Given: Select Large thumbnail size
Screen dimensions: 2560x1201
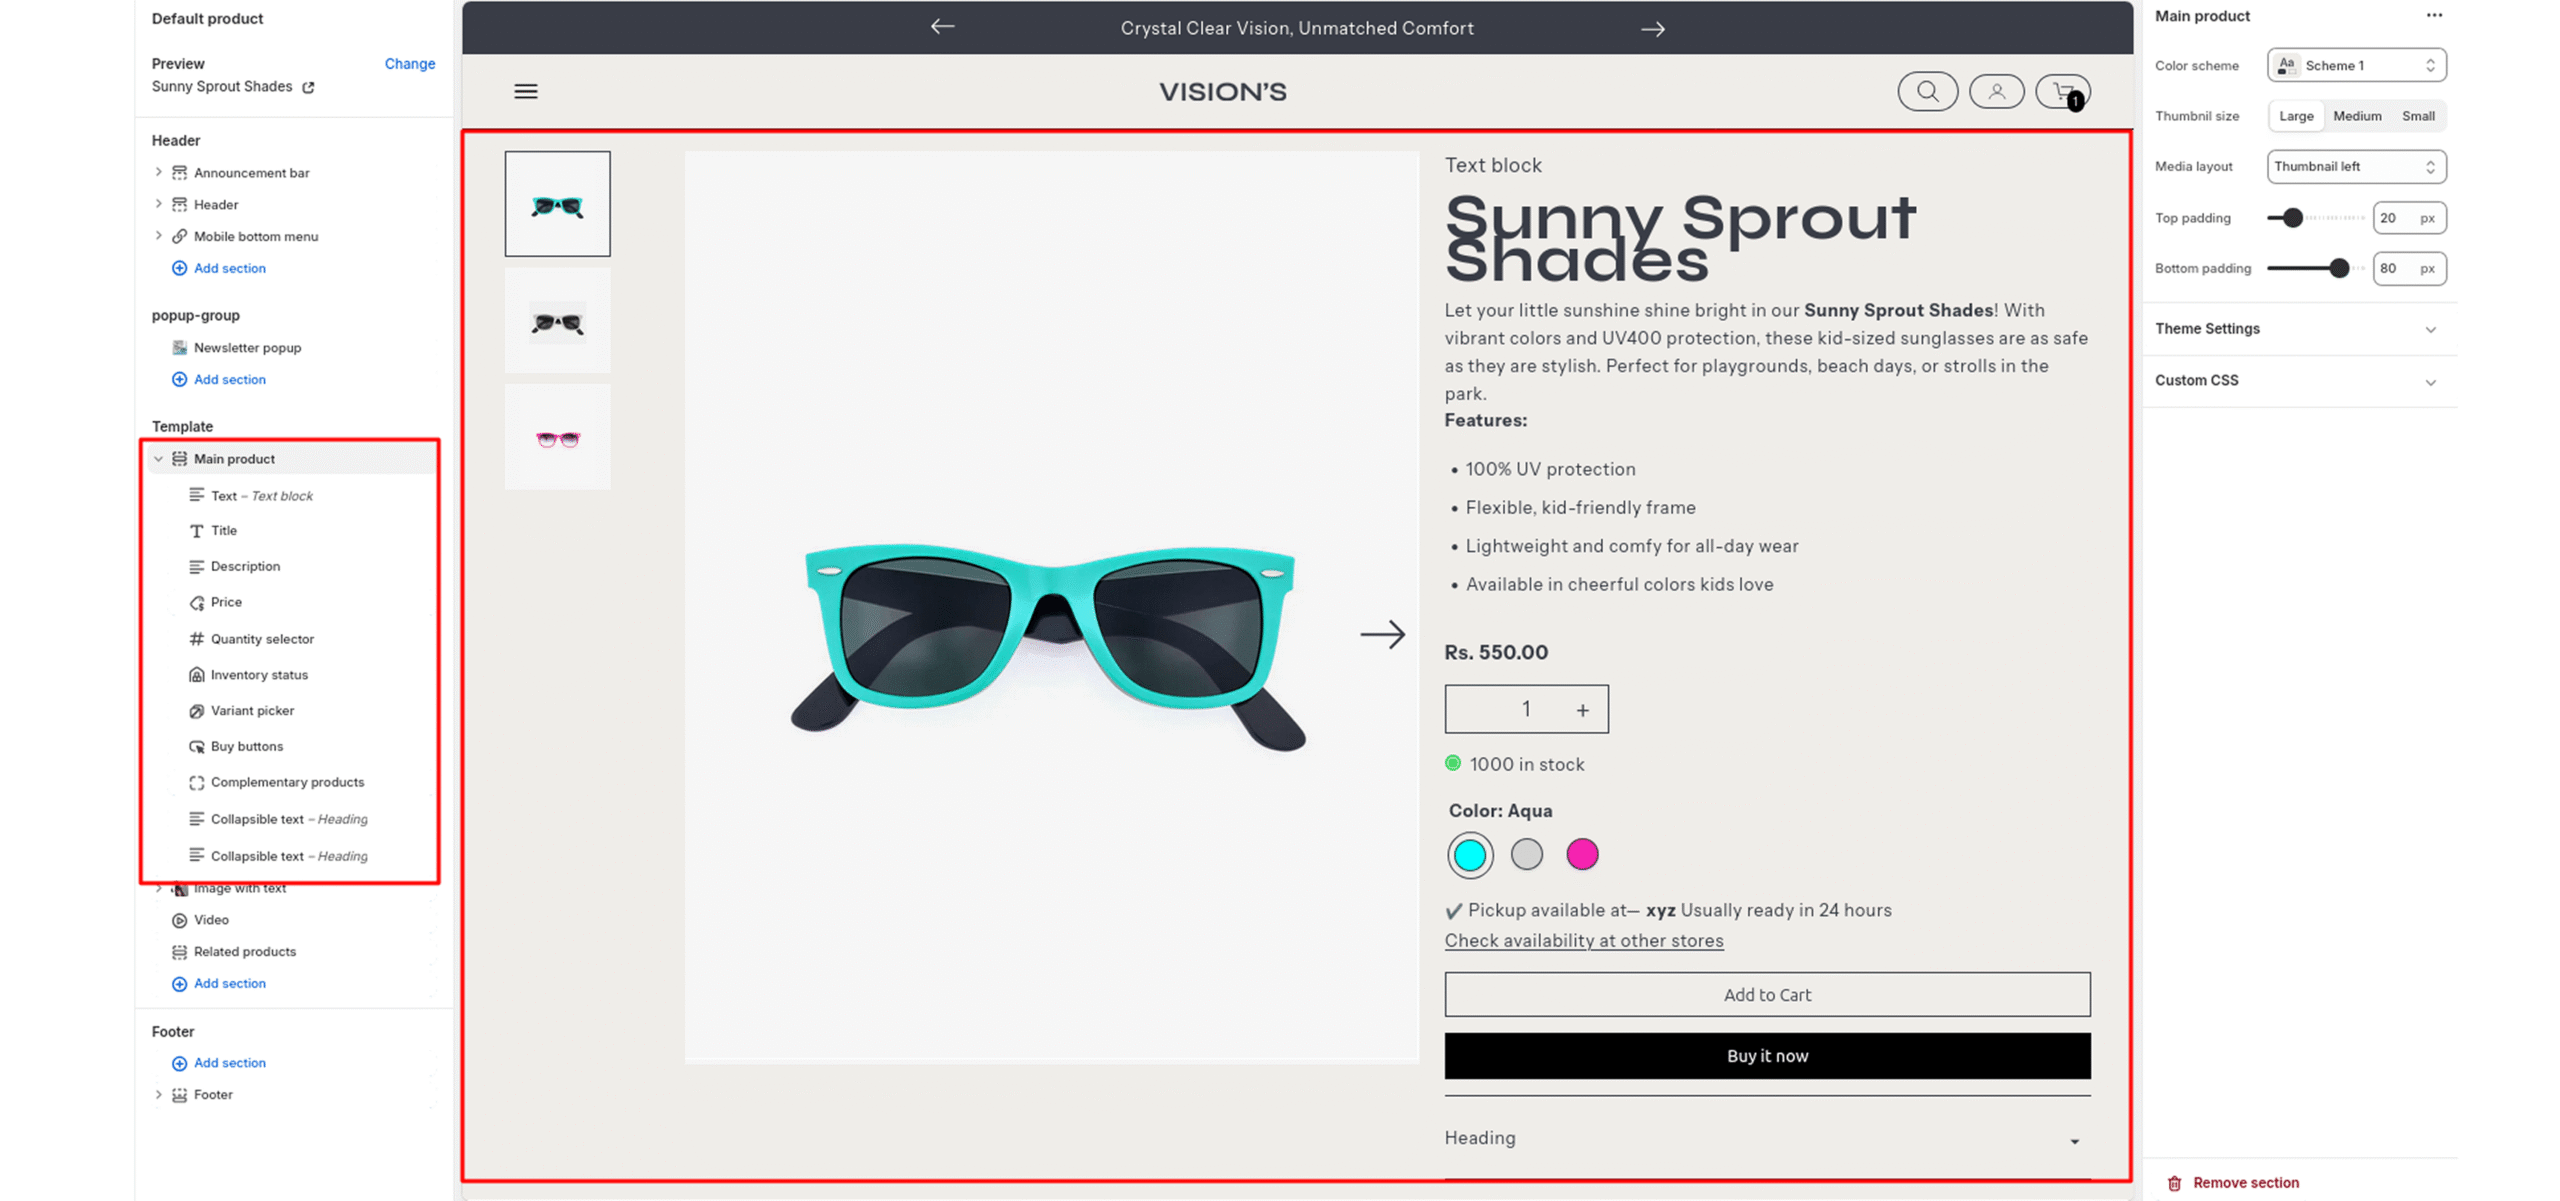Looking at the screenshot, I should pos(2296,116).
